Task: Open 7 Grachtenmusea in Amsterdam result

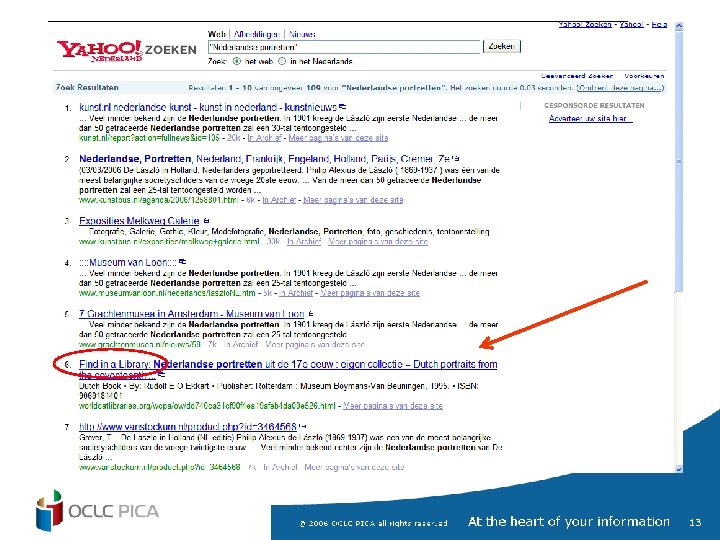Action: (191, 314)
